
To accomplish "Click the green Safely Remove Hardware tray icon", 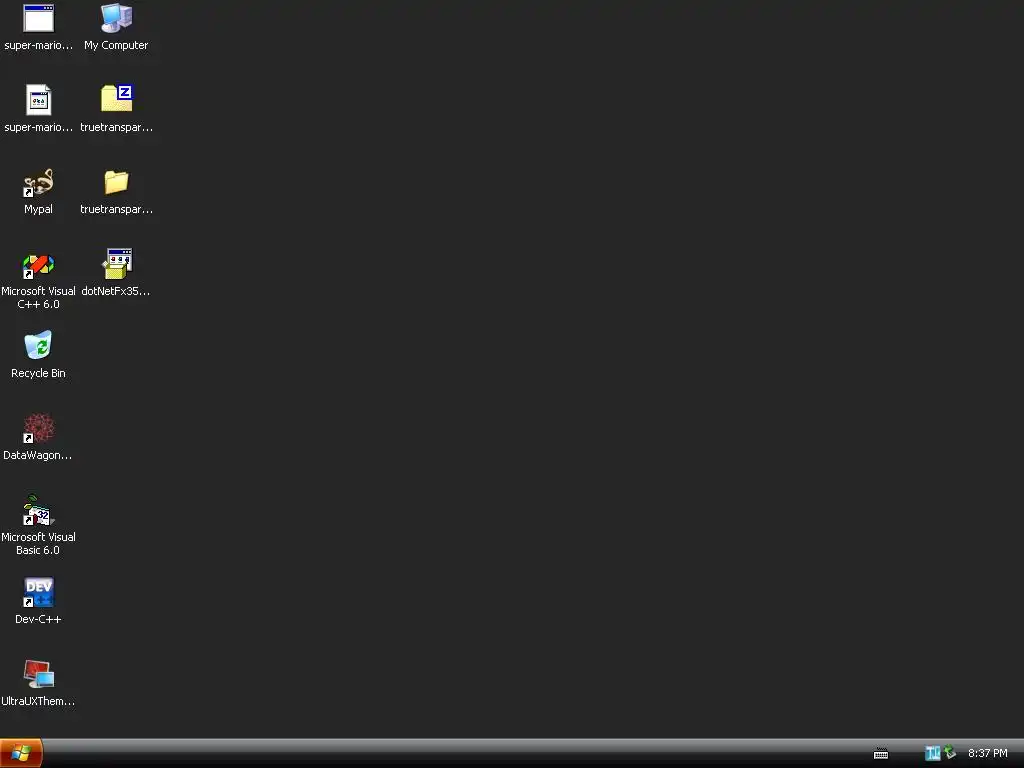I will point(950,753).
